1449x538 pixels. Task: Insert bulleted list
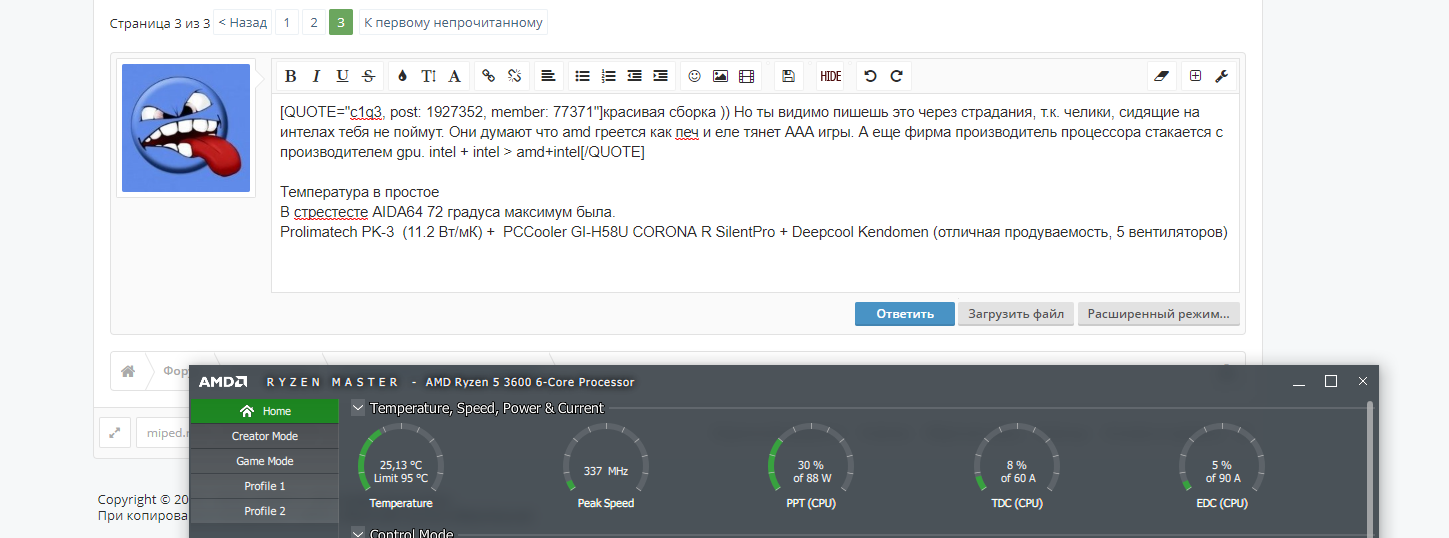(x=582, y=76)
